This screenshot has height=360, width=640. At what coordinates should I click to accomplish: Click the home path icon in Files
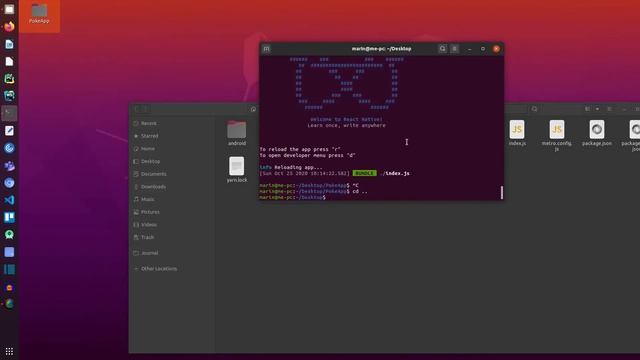[253, 109]
